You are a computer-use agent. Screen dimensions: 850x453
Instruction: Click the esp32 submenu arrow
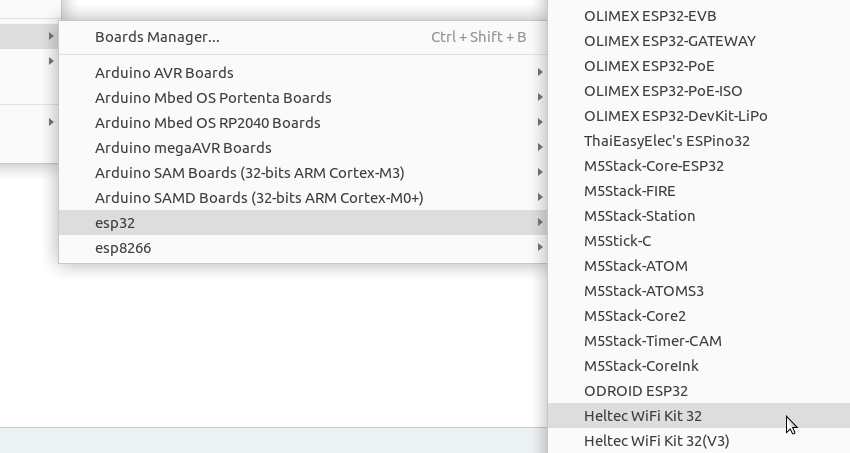pos(540,222)
